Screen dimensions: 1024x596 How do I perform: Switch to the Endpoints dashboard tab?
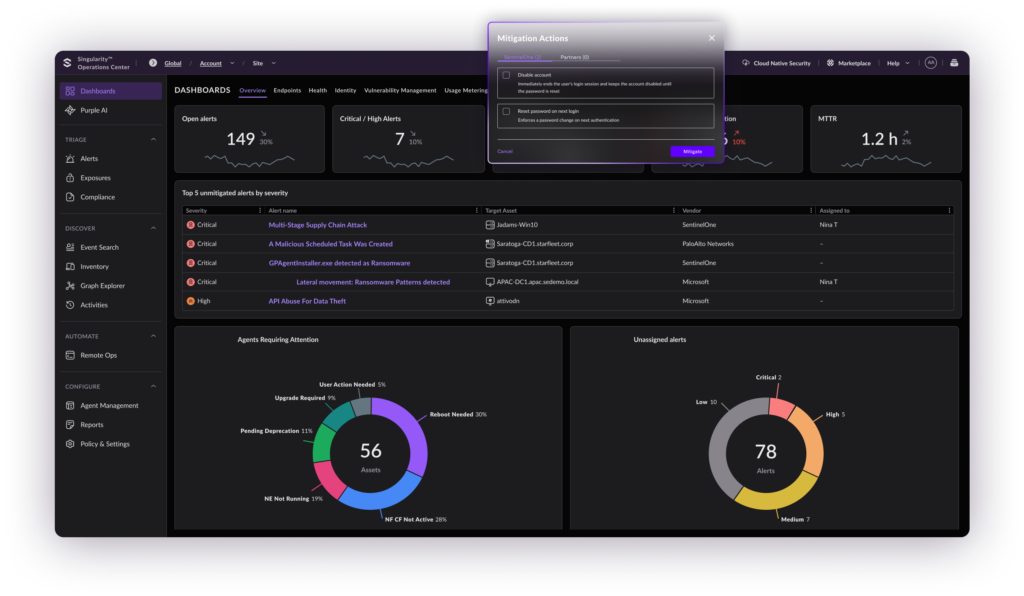(x=287, y=90)
